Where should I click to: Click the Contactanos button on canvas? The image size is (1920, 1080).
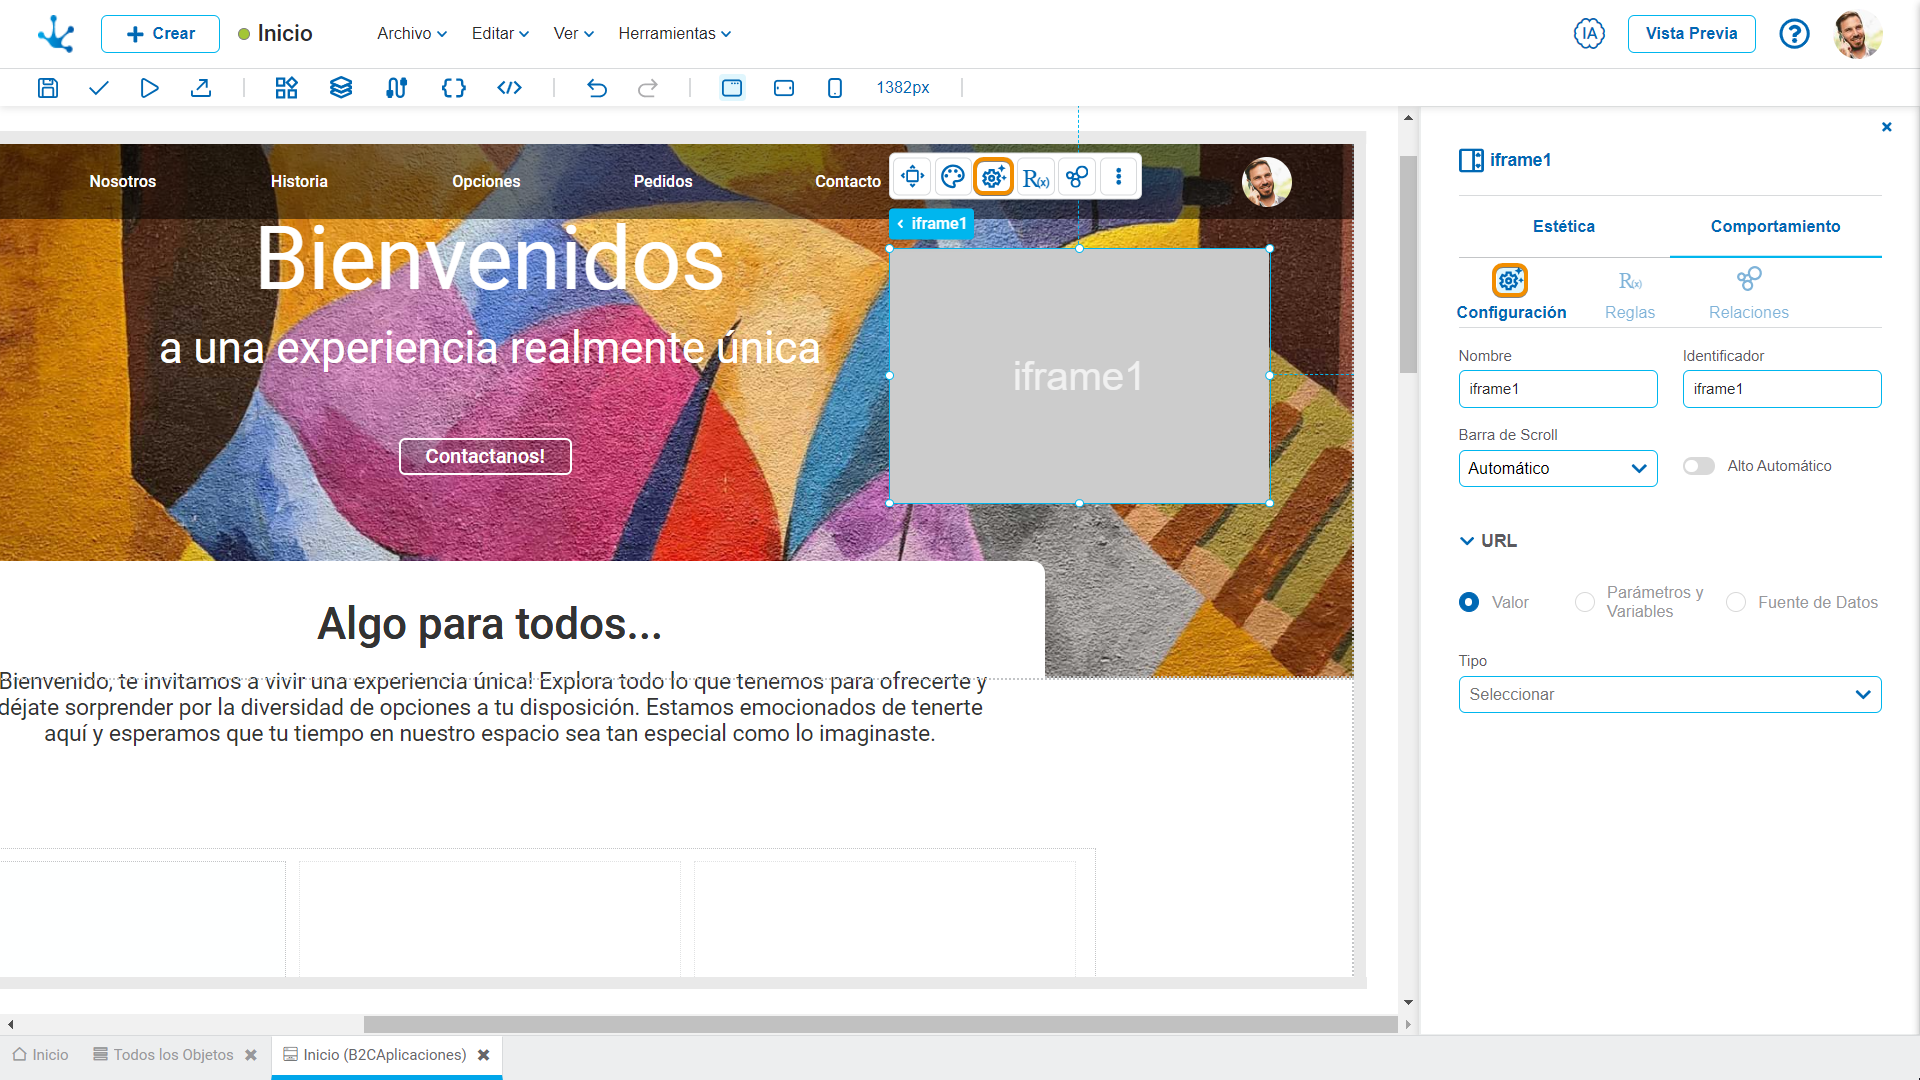[484, 454]
